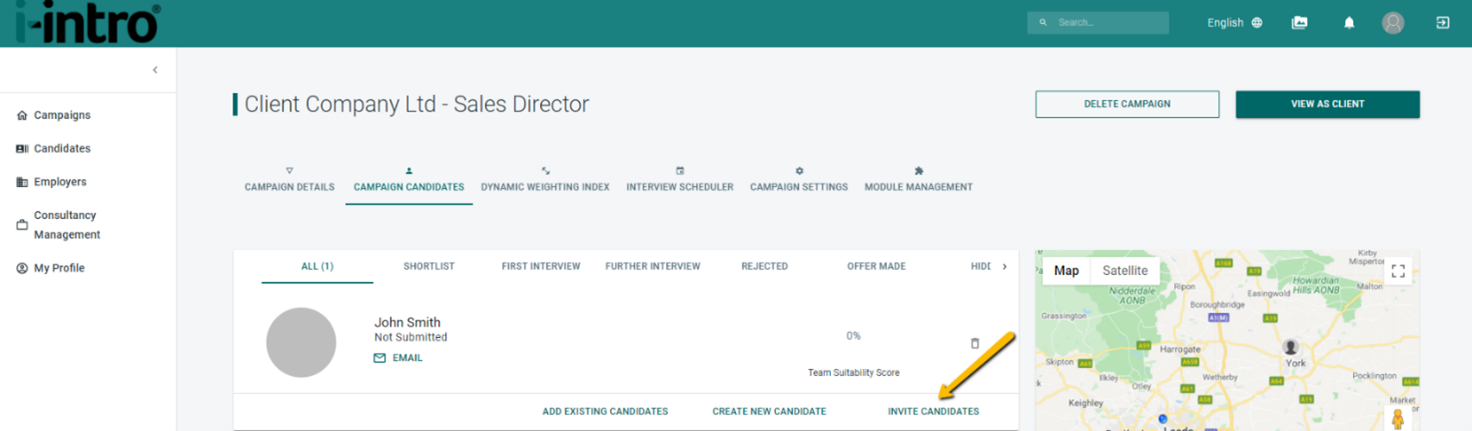Click the globe language icon
This screenshot has width=1472, height=431.
pos(1257,22)
